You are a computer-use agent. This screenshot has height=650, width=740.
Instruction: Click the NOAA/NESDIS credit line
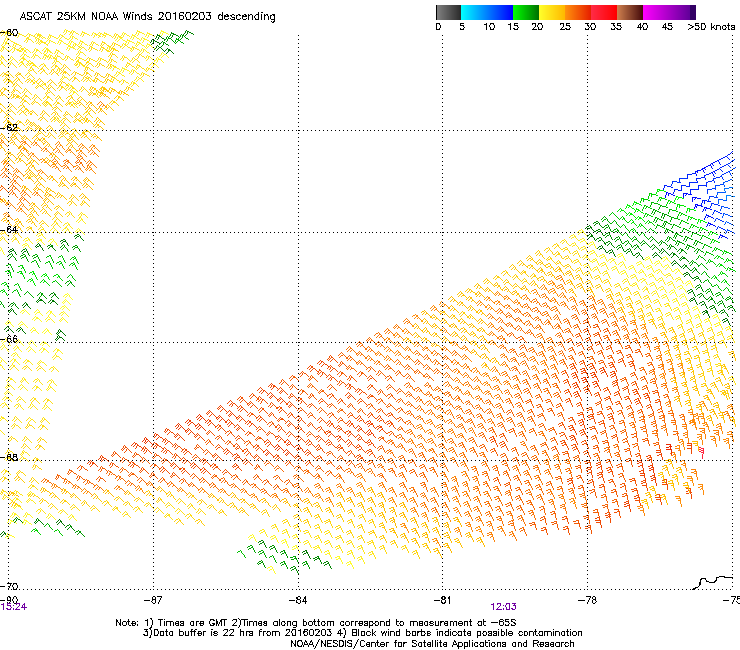pyautogui.click(x=432, y=644)
